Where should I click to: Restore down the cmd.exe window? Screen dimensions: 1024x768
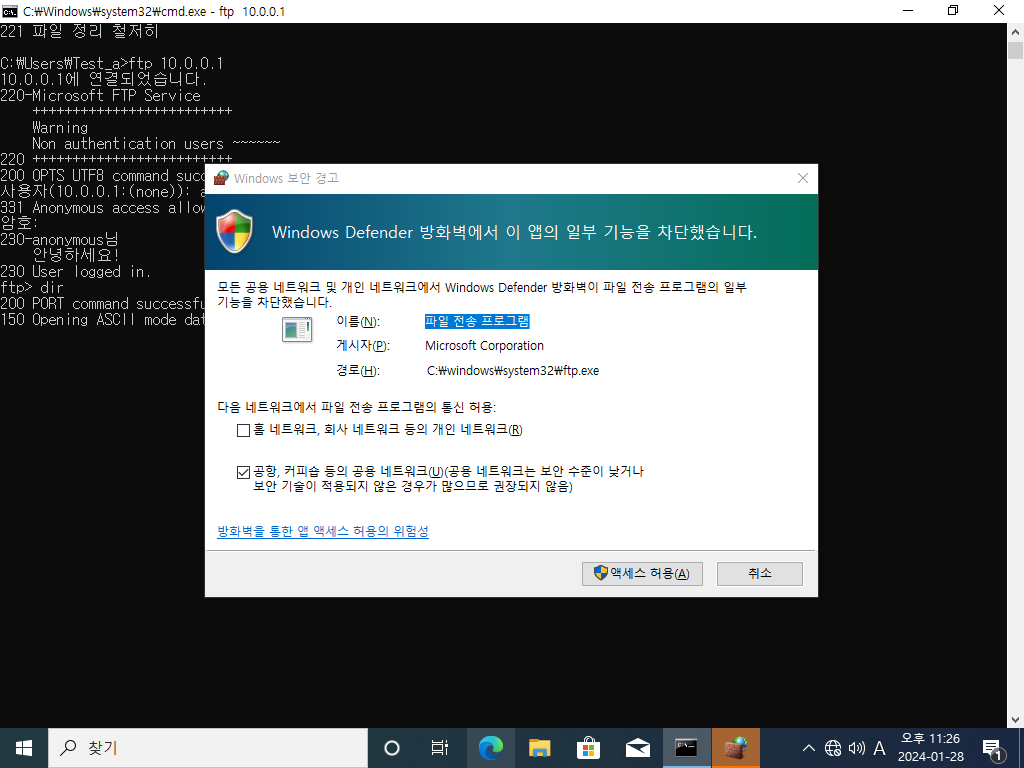click(953, 11)
